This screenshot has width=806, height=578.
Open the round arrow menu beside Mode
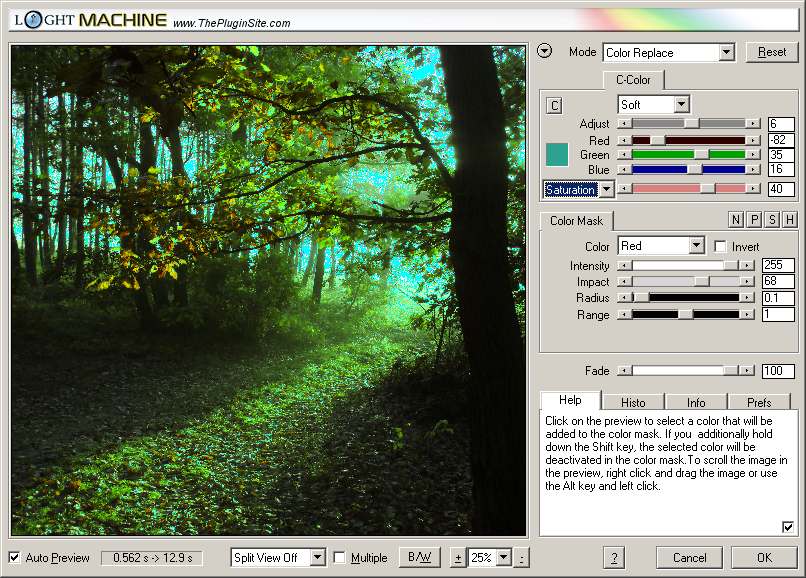[x=544, y=51]
